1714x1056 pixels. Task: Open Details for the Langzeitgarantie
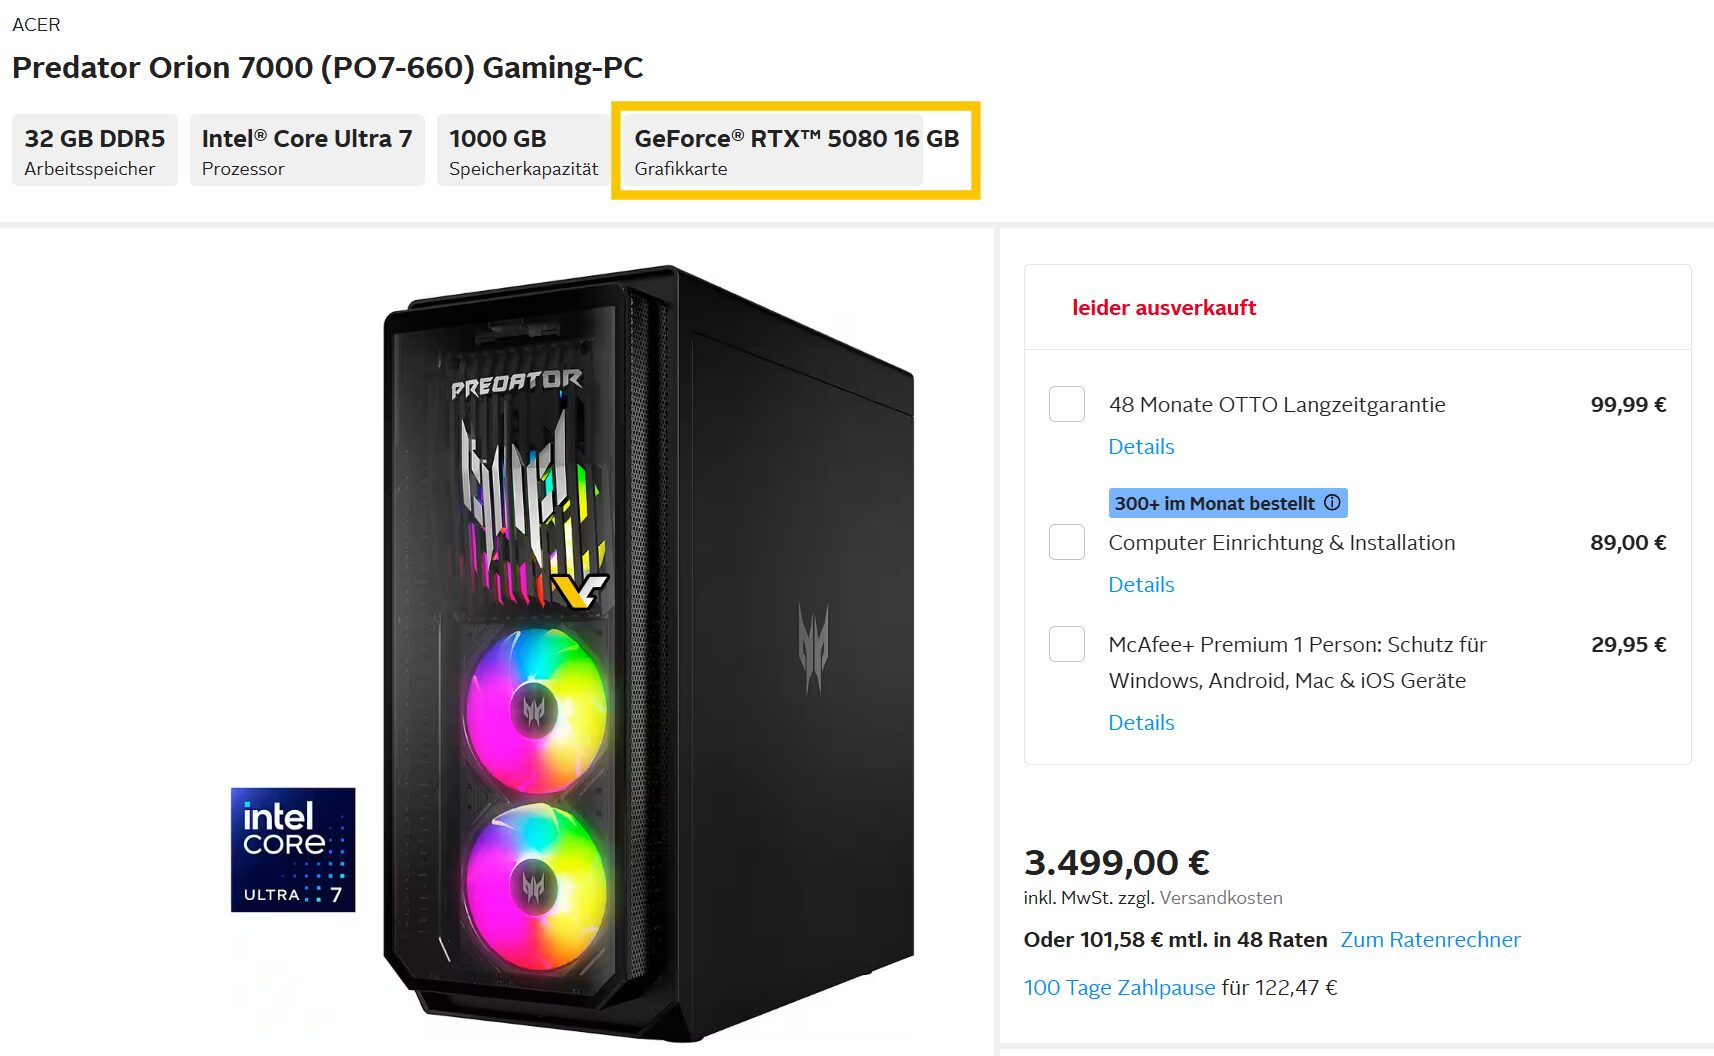tap(1140, 447)
